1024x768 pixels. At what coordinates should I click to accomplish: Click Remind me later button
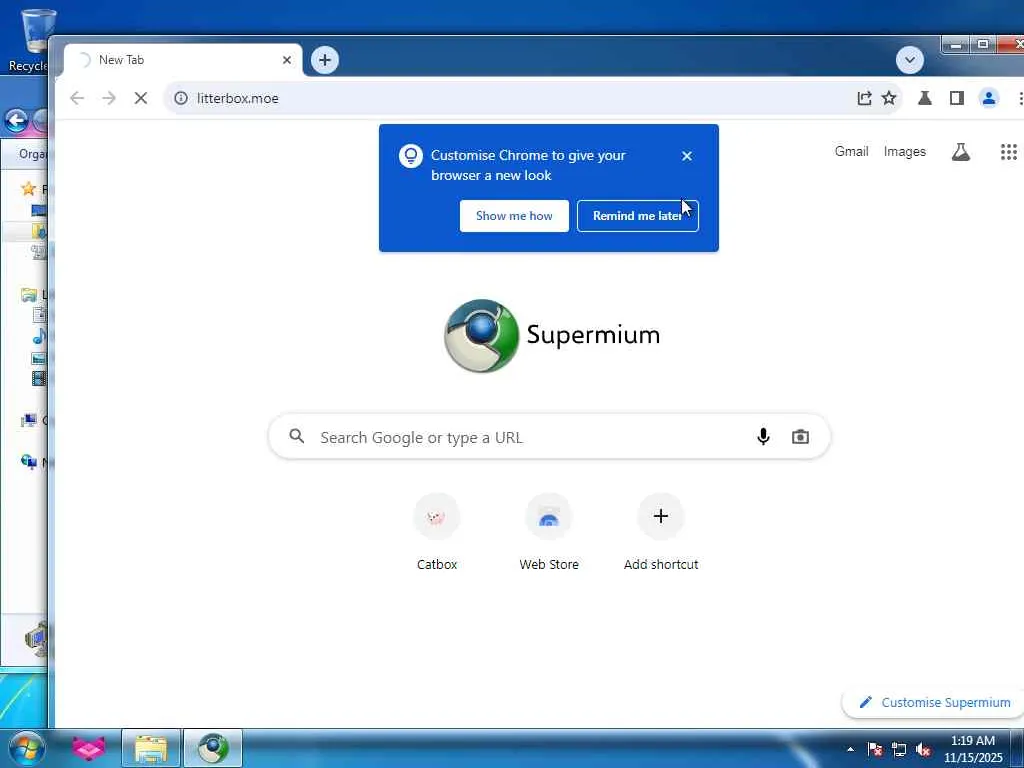(x=637, y=216)
